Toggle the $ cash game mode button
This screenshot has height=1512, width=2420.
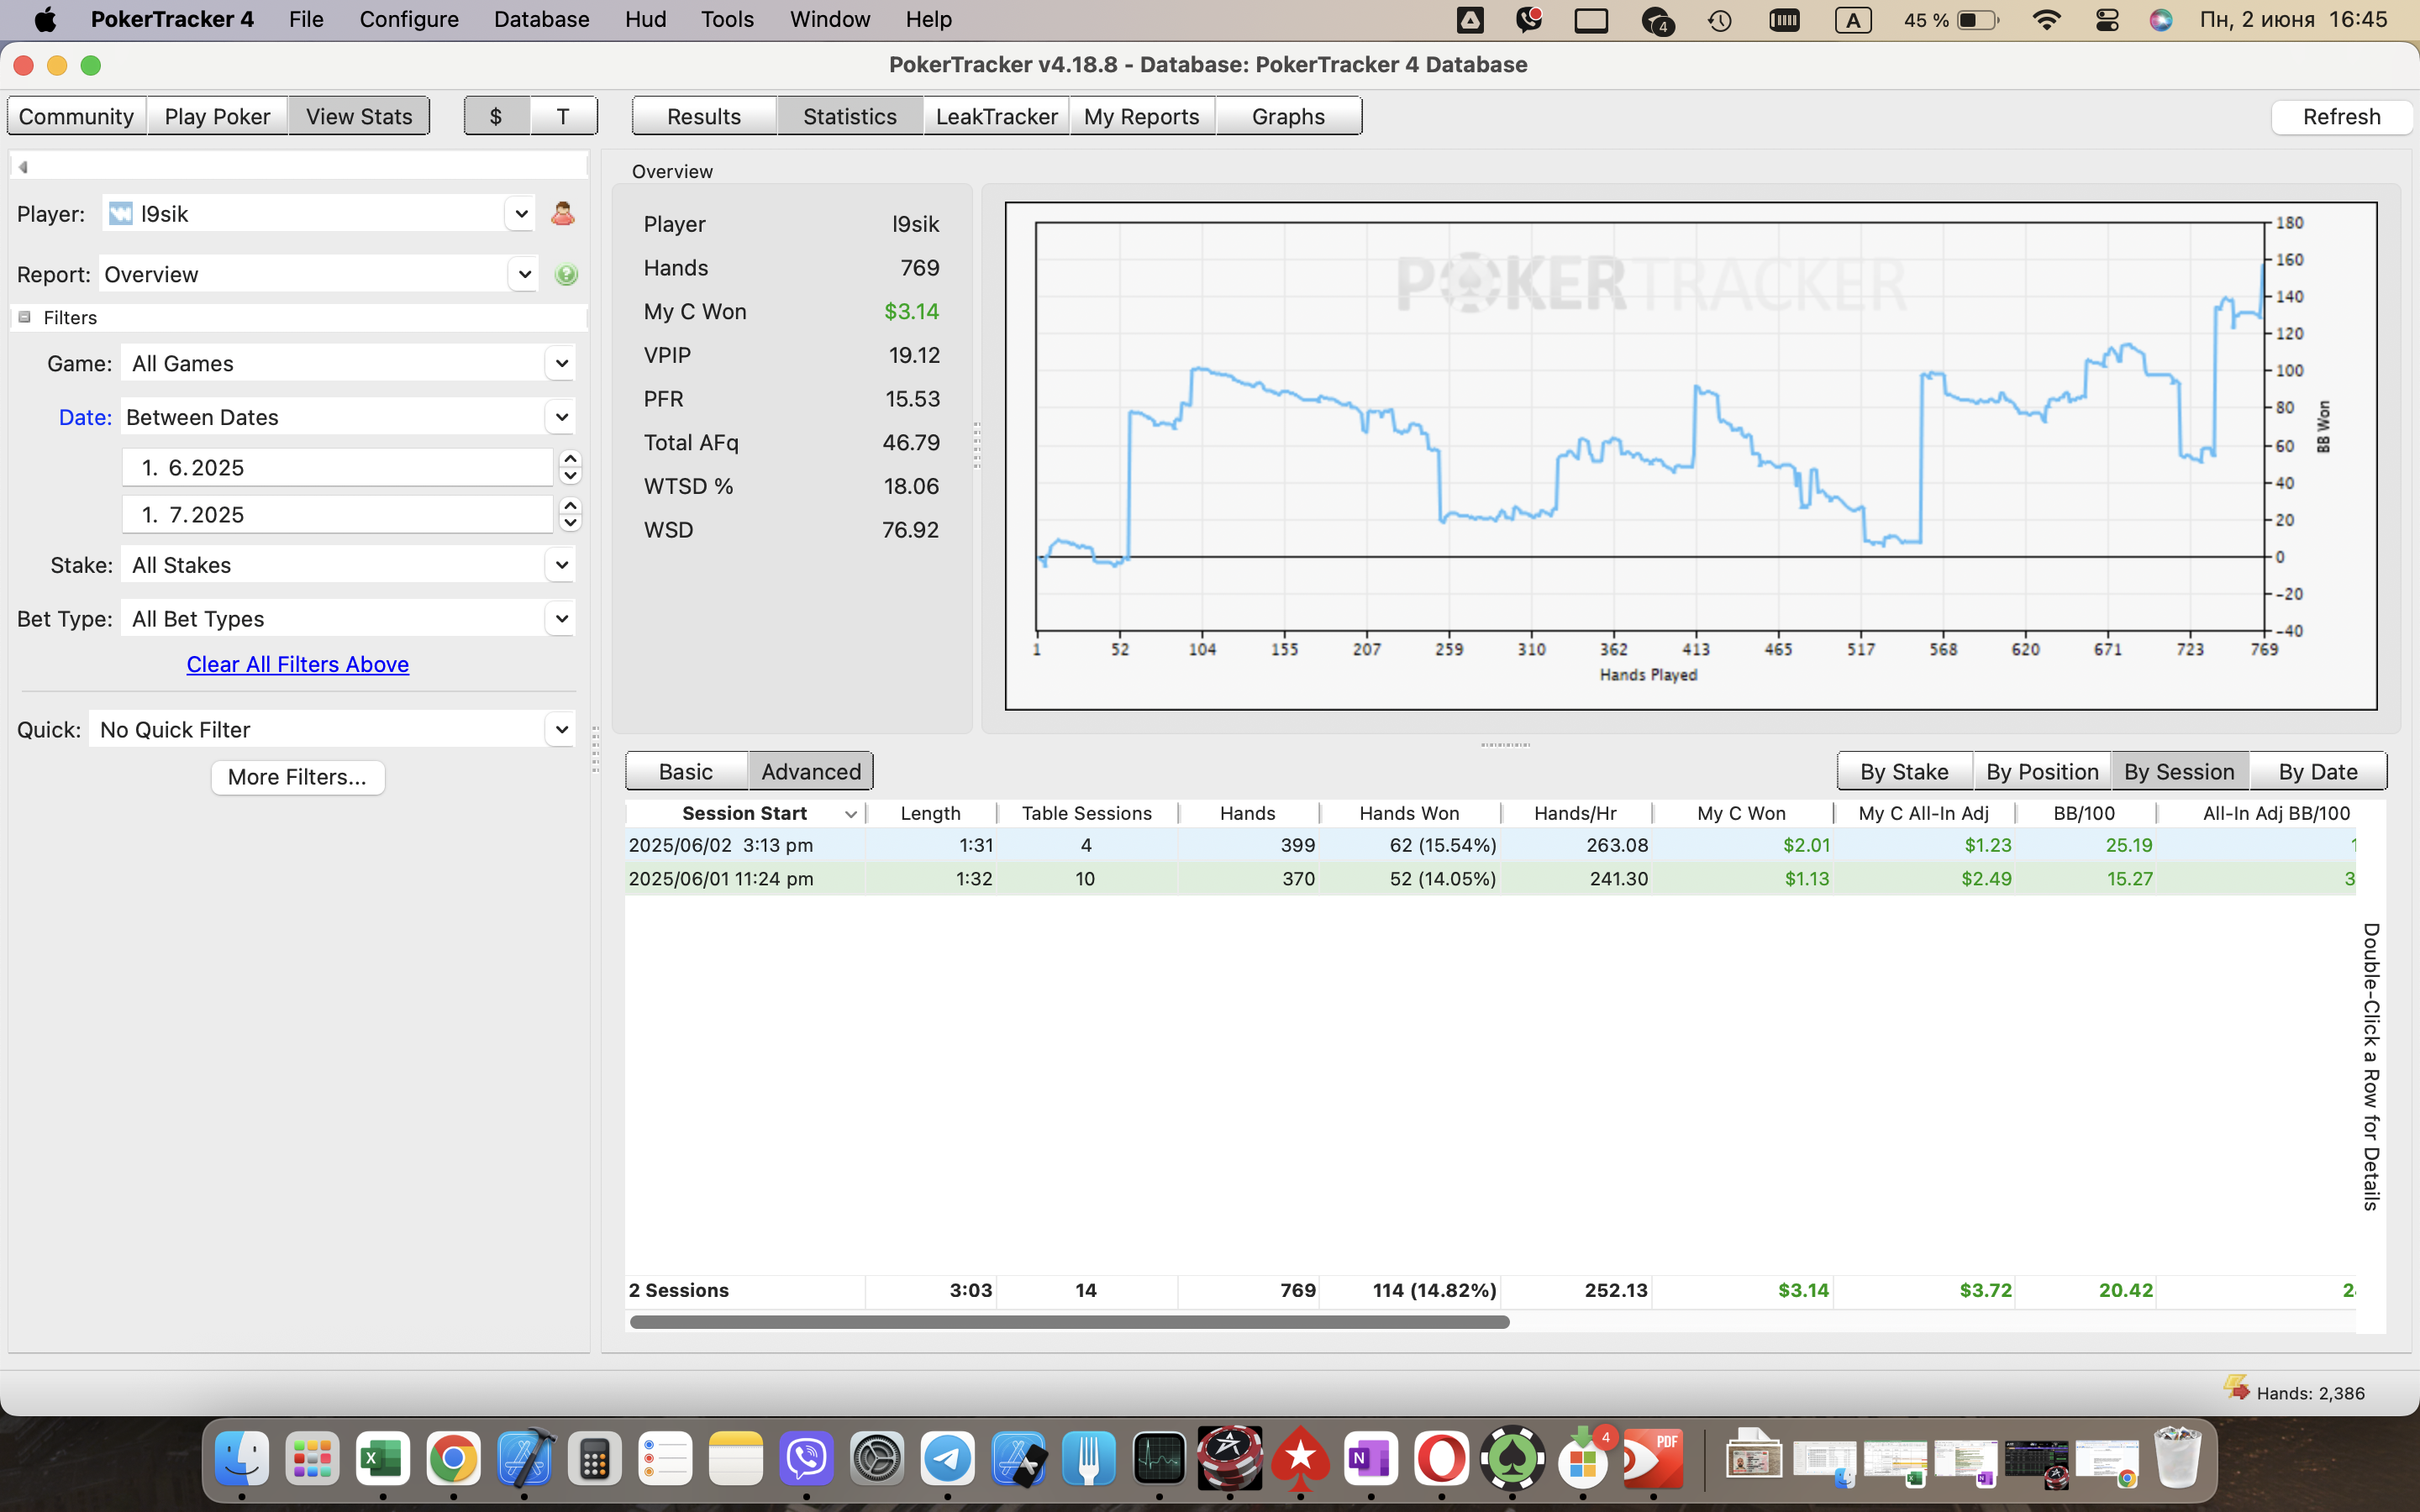click(496, 116)
